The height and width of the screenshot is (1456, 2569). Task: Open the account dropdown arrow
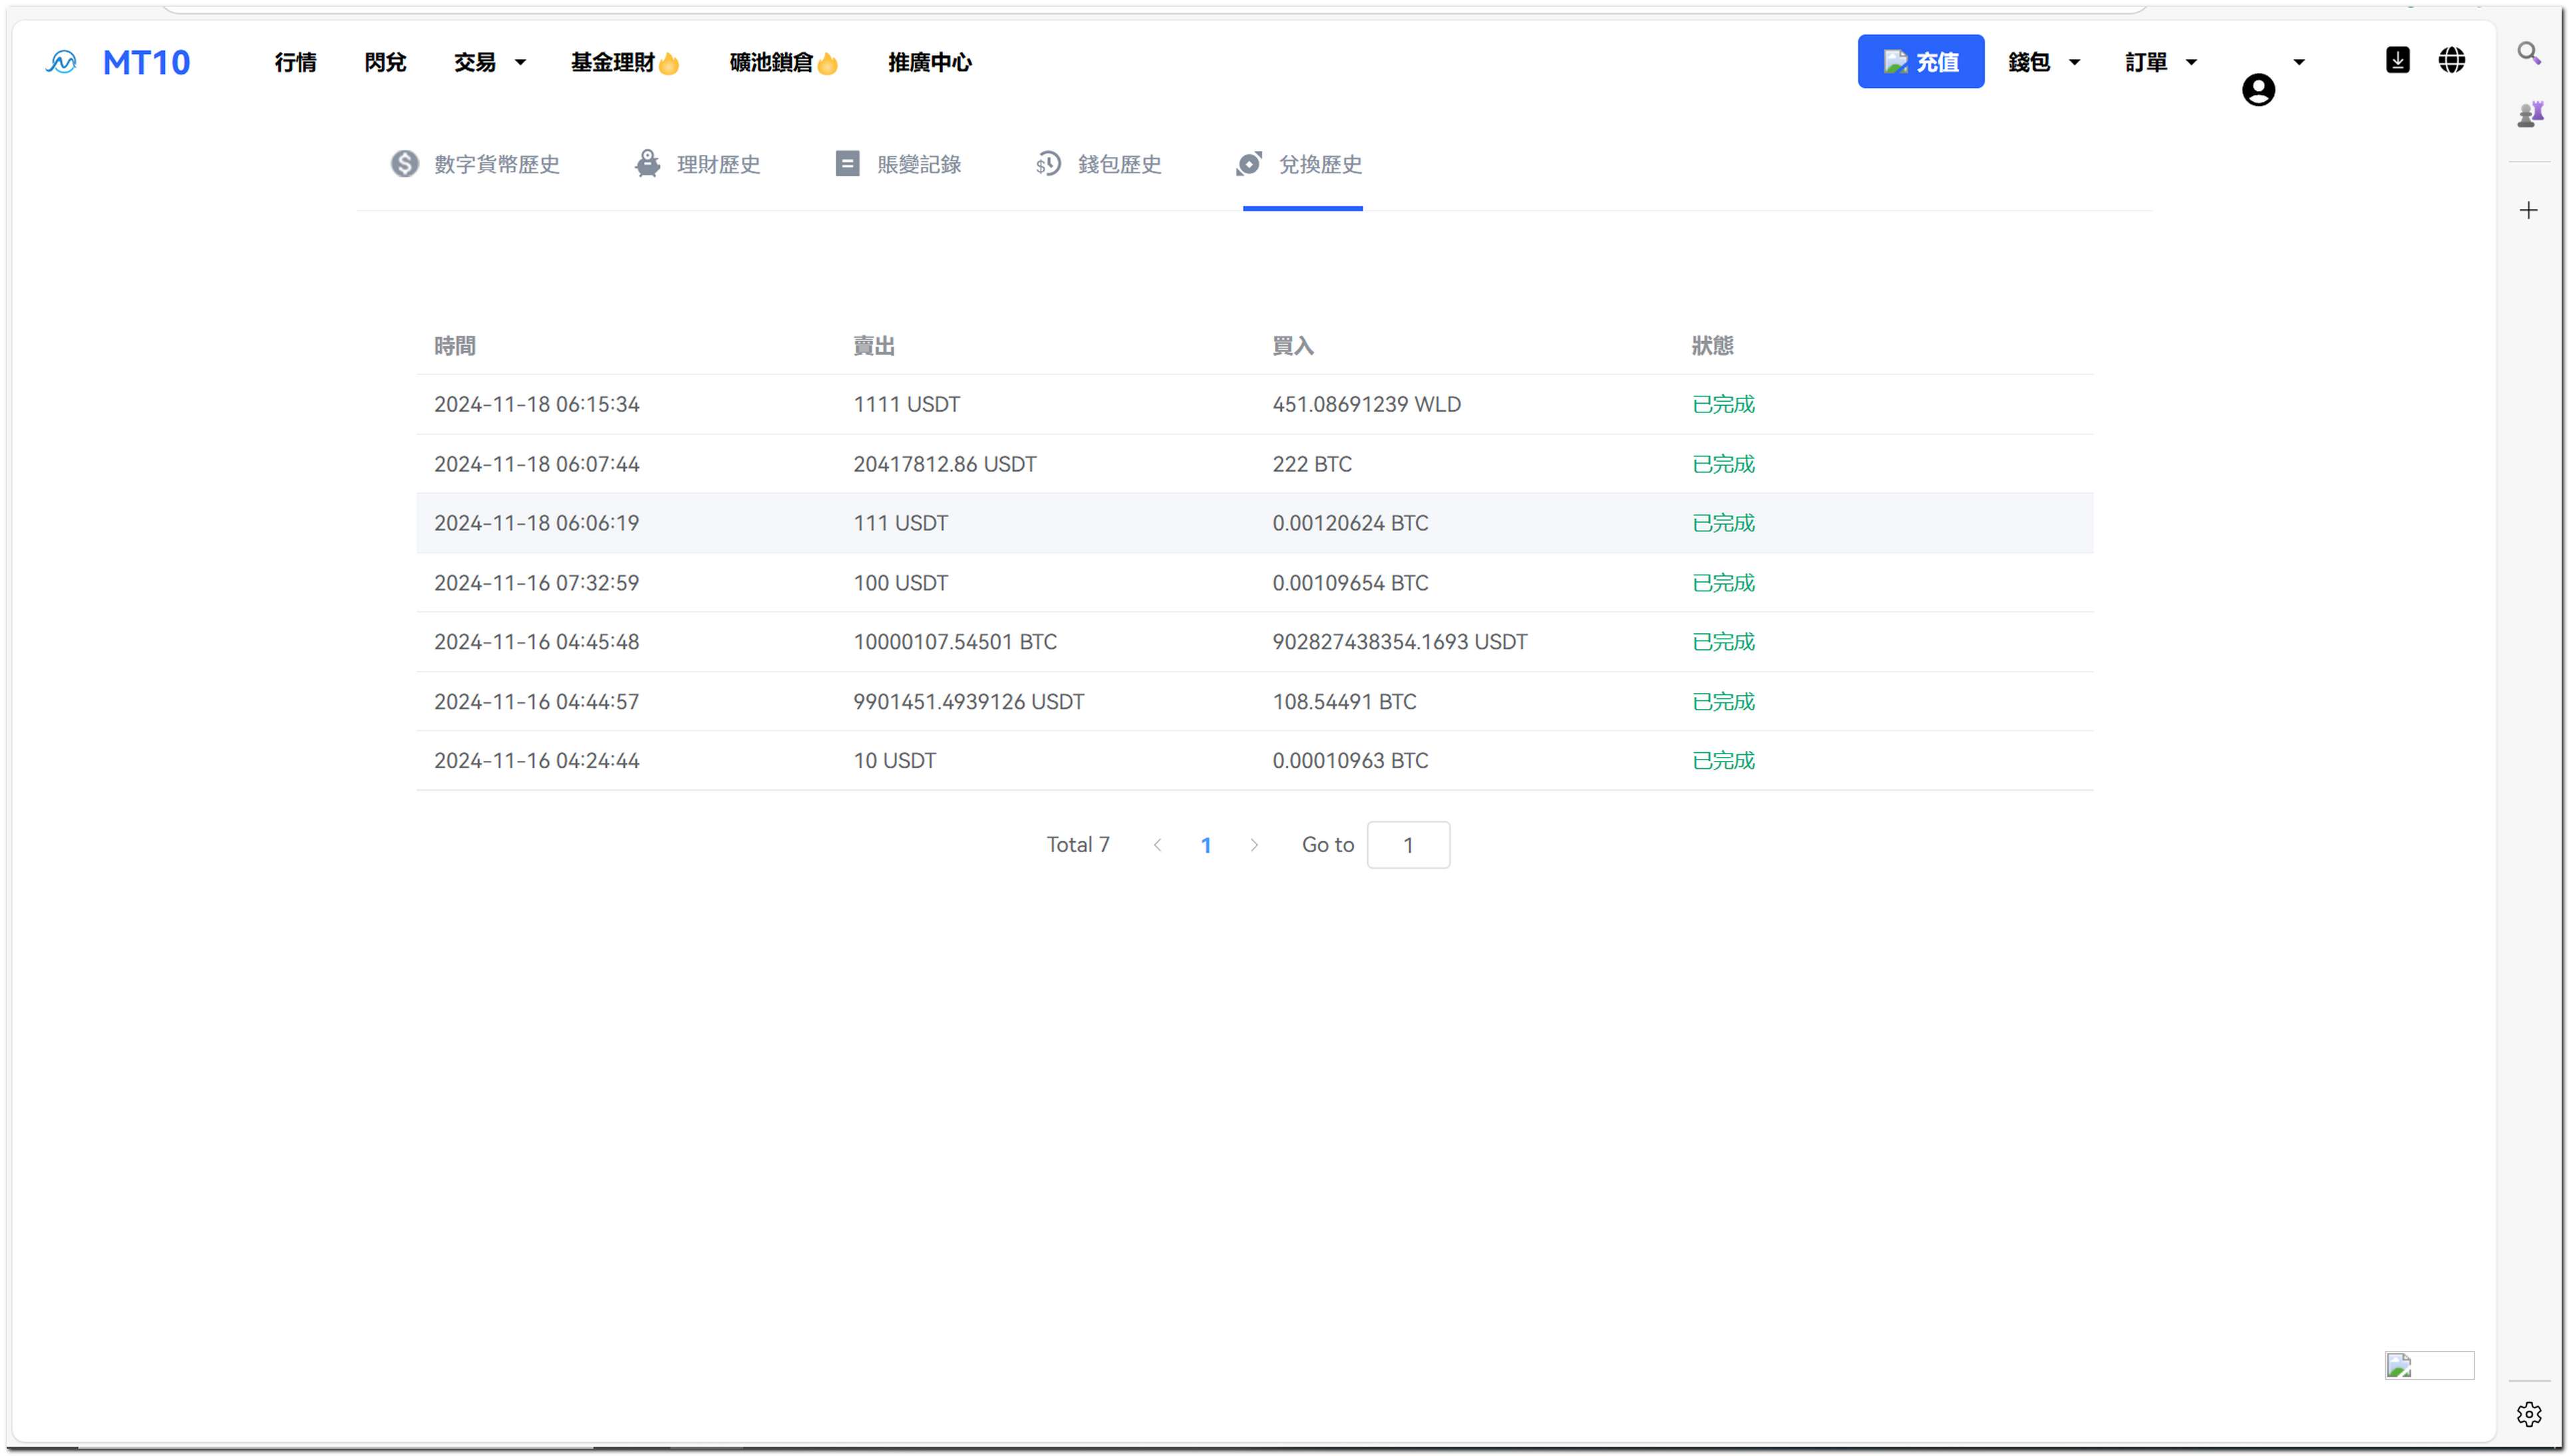click(2298, 62)
